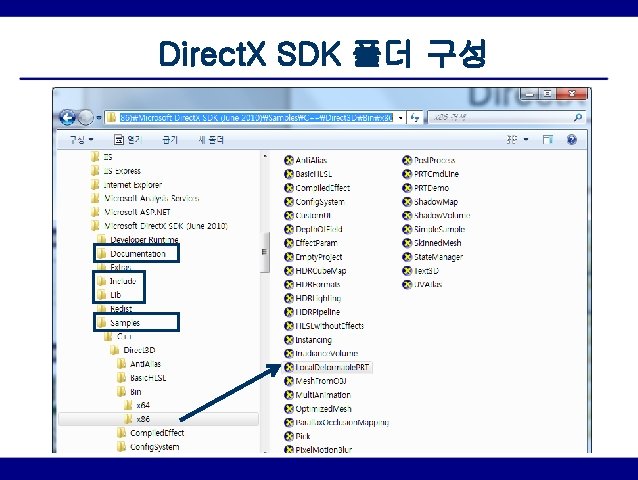Select the Redist folder
The image size is (638, 480).
coord(115,309)
